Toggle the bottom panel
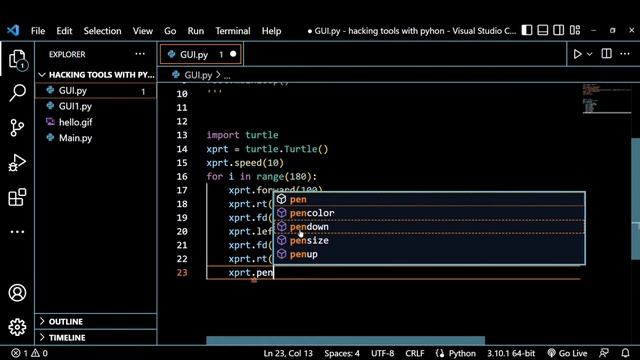This screenshot has height=360, width=640. [542, 30]
